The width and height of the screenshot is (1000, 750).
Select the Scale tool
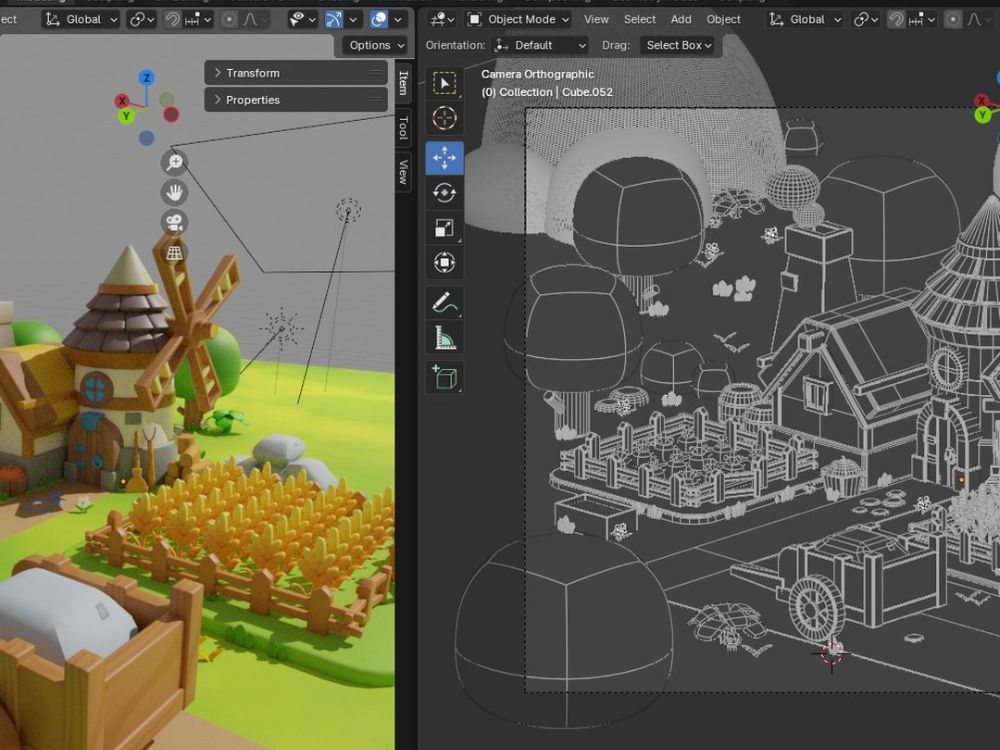(x=444, y=228)
